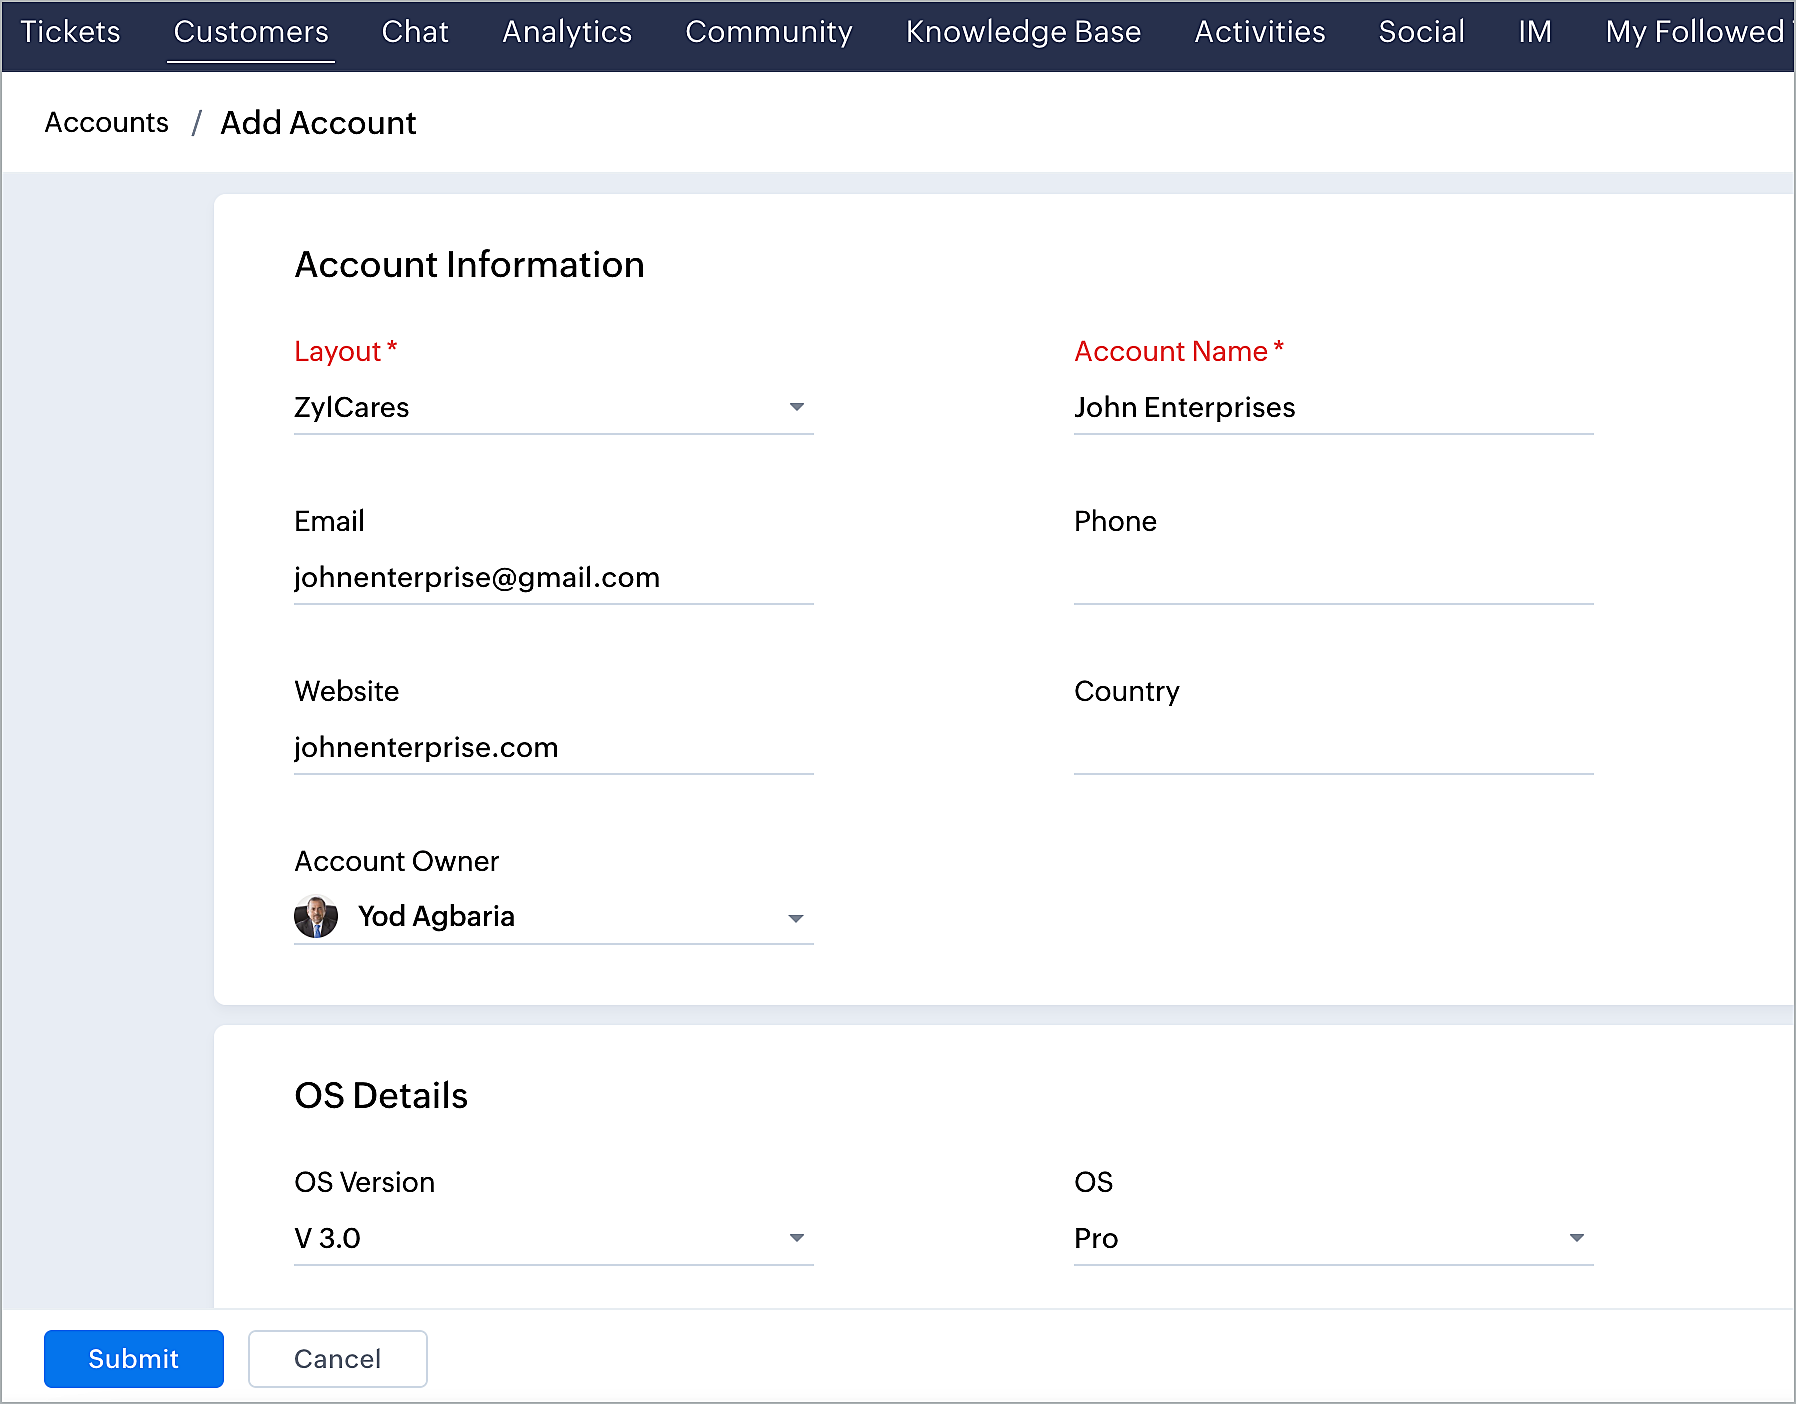
Task: Click into the empty Country field
Action: tap(1332, 748)
